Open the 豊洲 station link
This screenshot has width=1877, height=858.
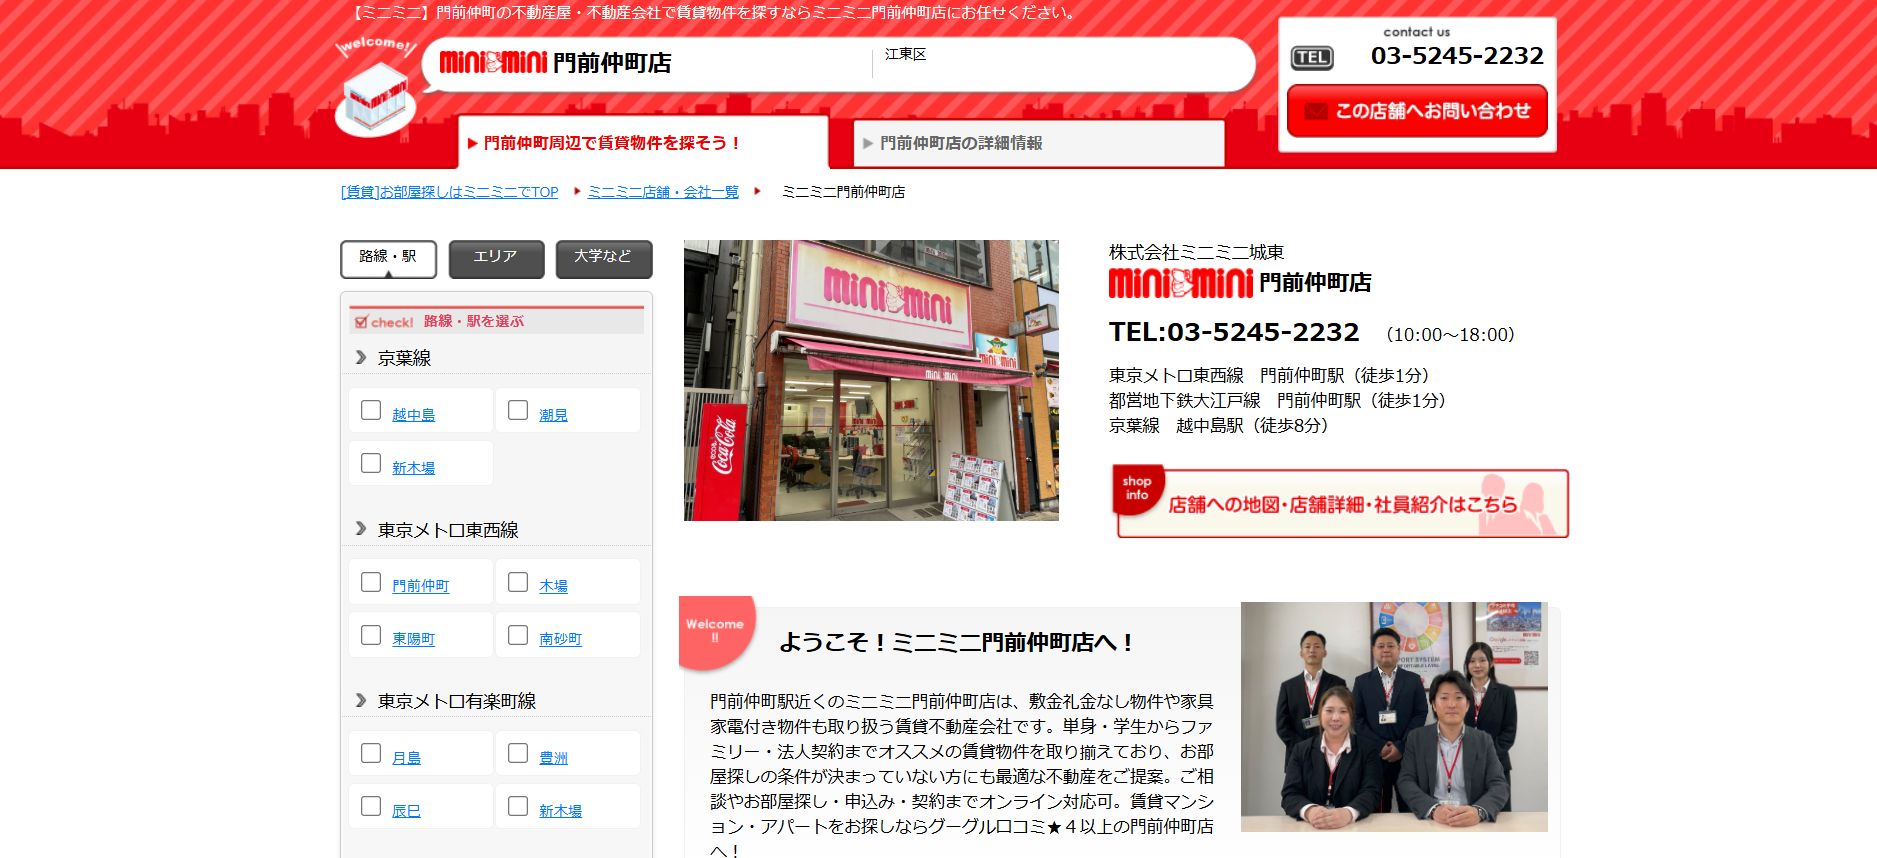coord(553,758)
